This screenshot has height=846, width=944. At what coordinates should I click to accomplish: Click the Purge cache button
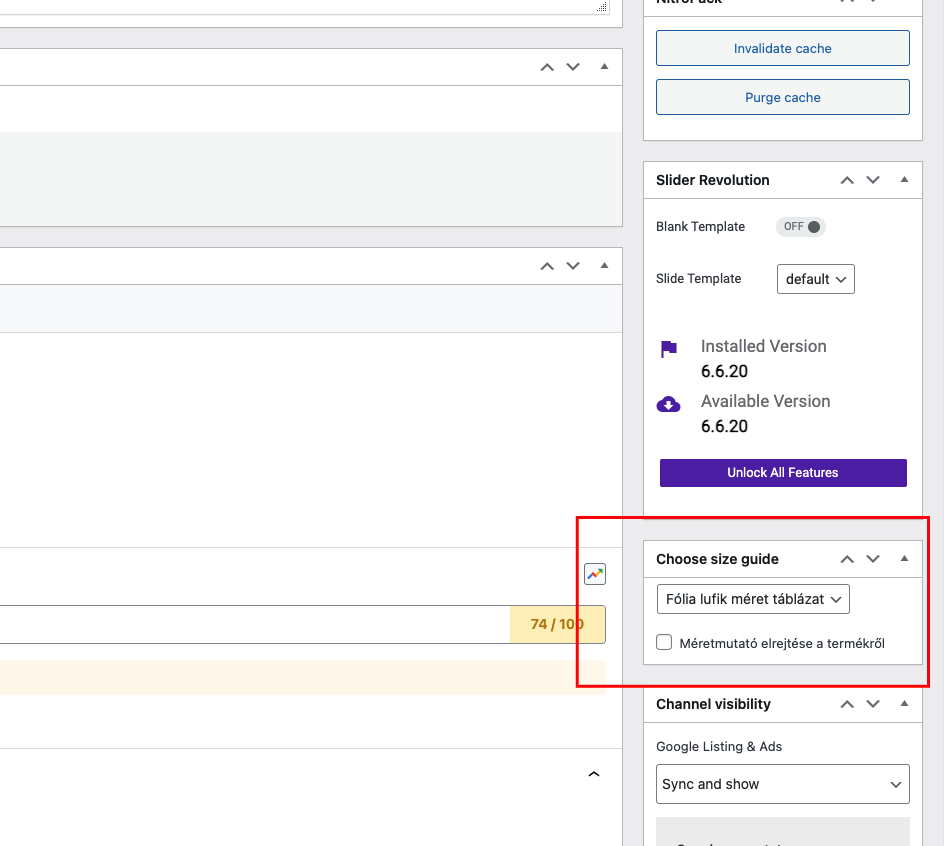783,97
